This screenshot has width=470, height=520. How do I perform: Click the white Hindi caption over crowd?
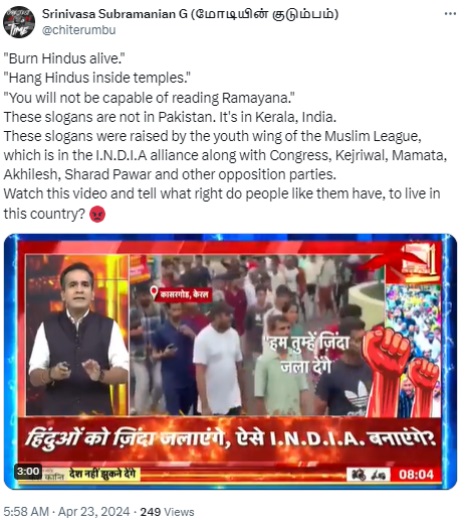tap(305, 356)
